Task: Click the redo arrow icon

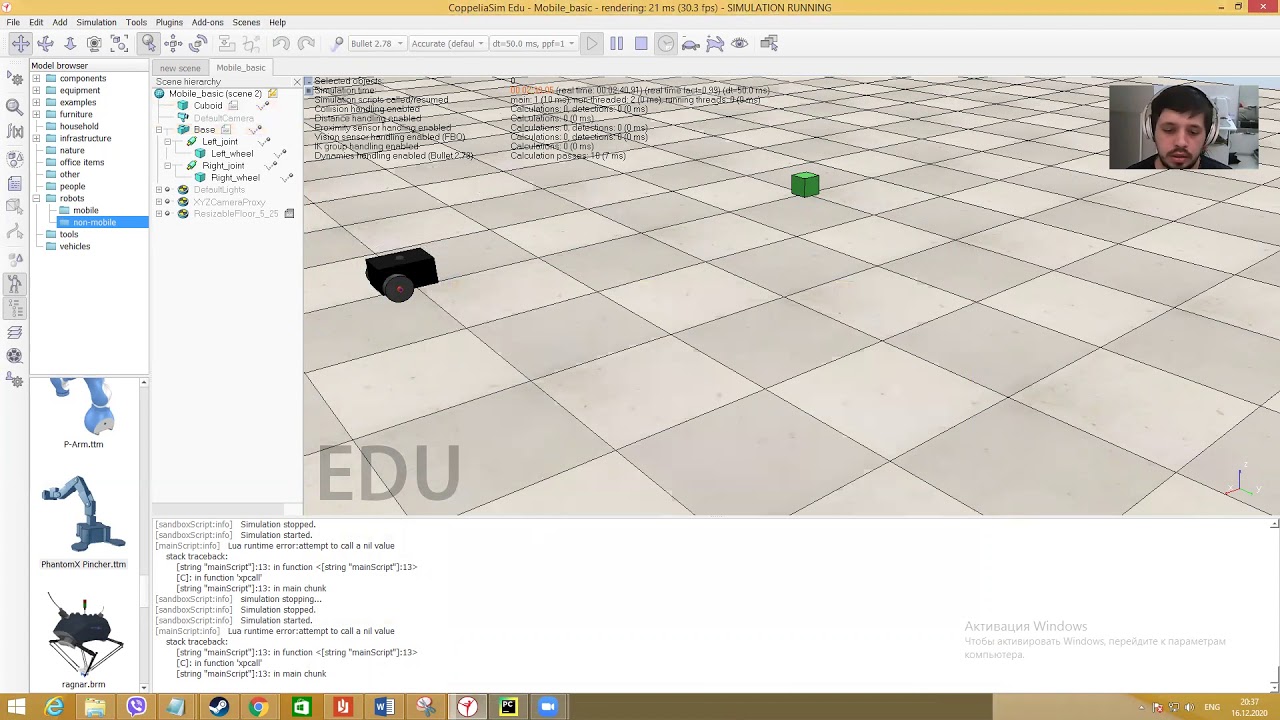Action: (306, 43)
